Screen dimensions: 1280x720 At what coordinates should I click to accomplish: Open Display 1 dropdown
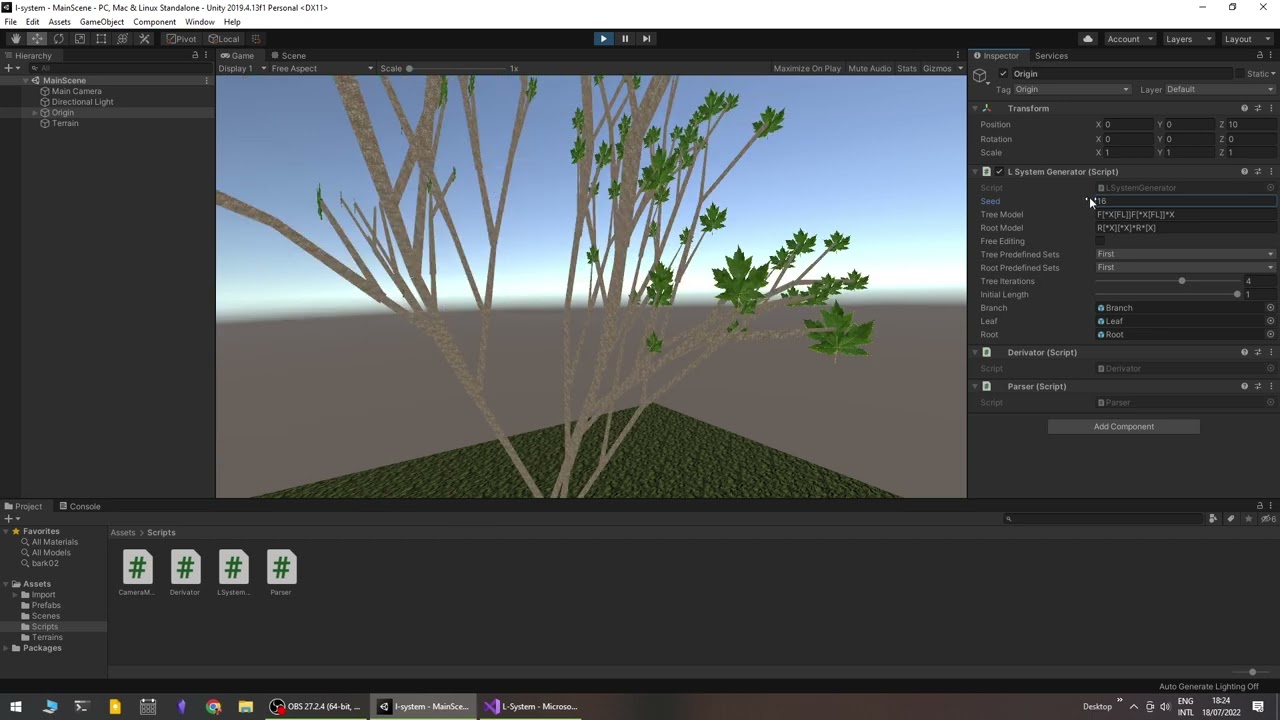(x=242, y=69)
